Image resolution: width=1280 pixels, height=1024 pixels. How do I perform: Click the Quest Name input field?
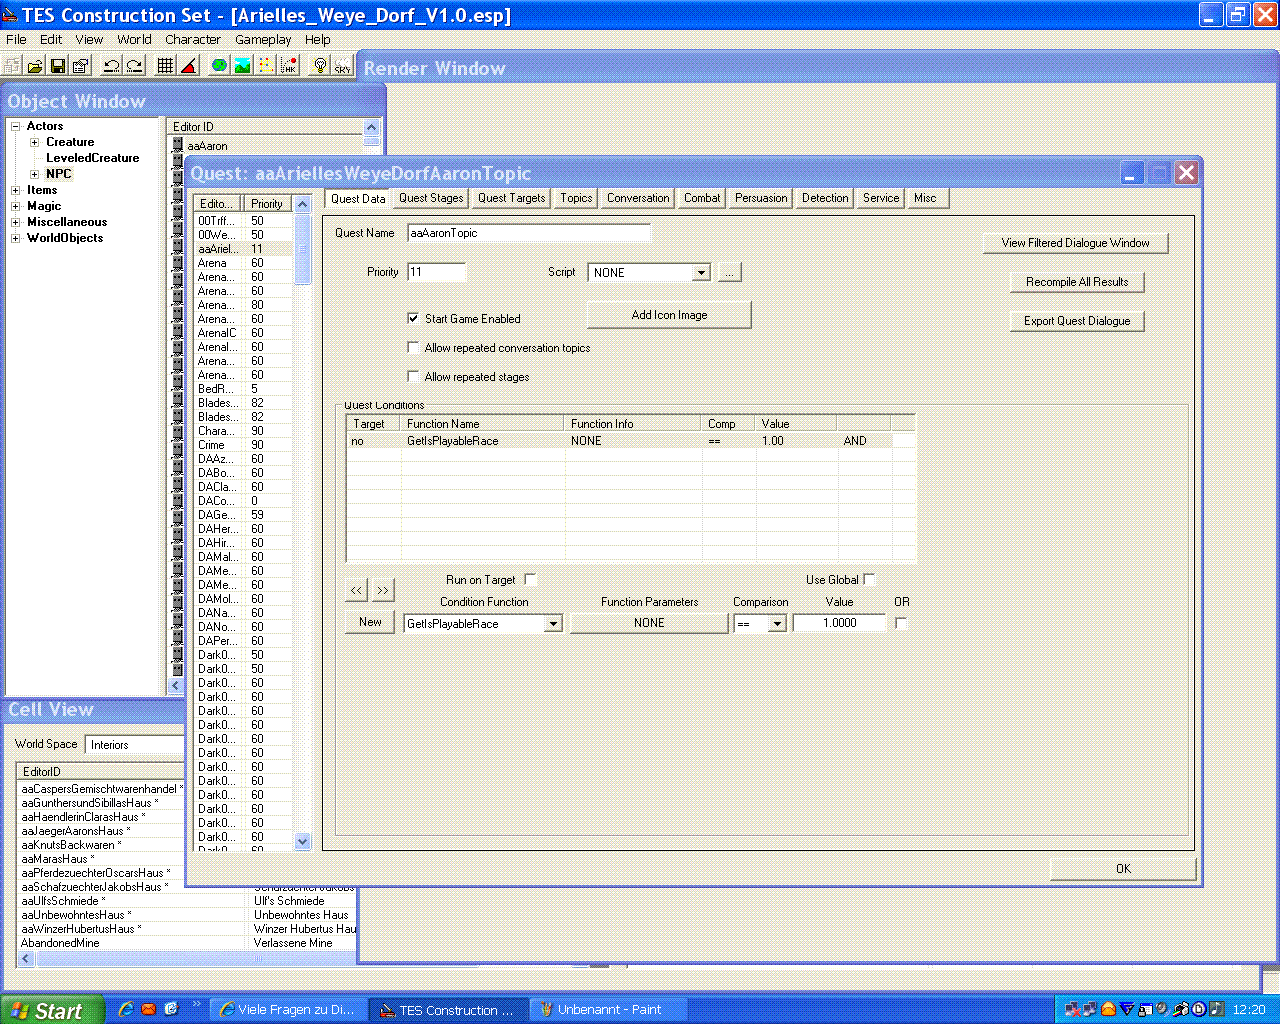click(528, 233)
